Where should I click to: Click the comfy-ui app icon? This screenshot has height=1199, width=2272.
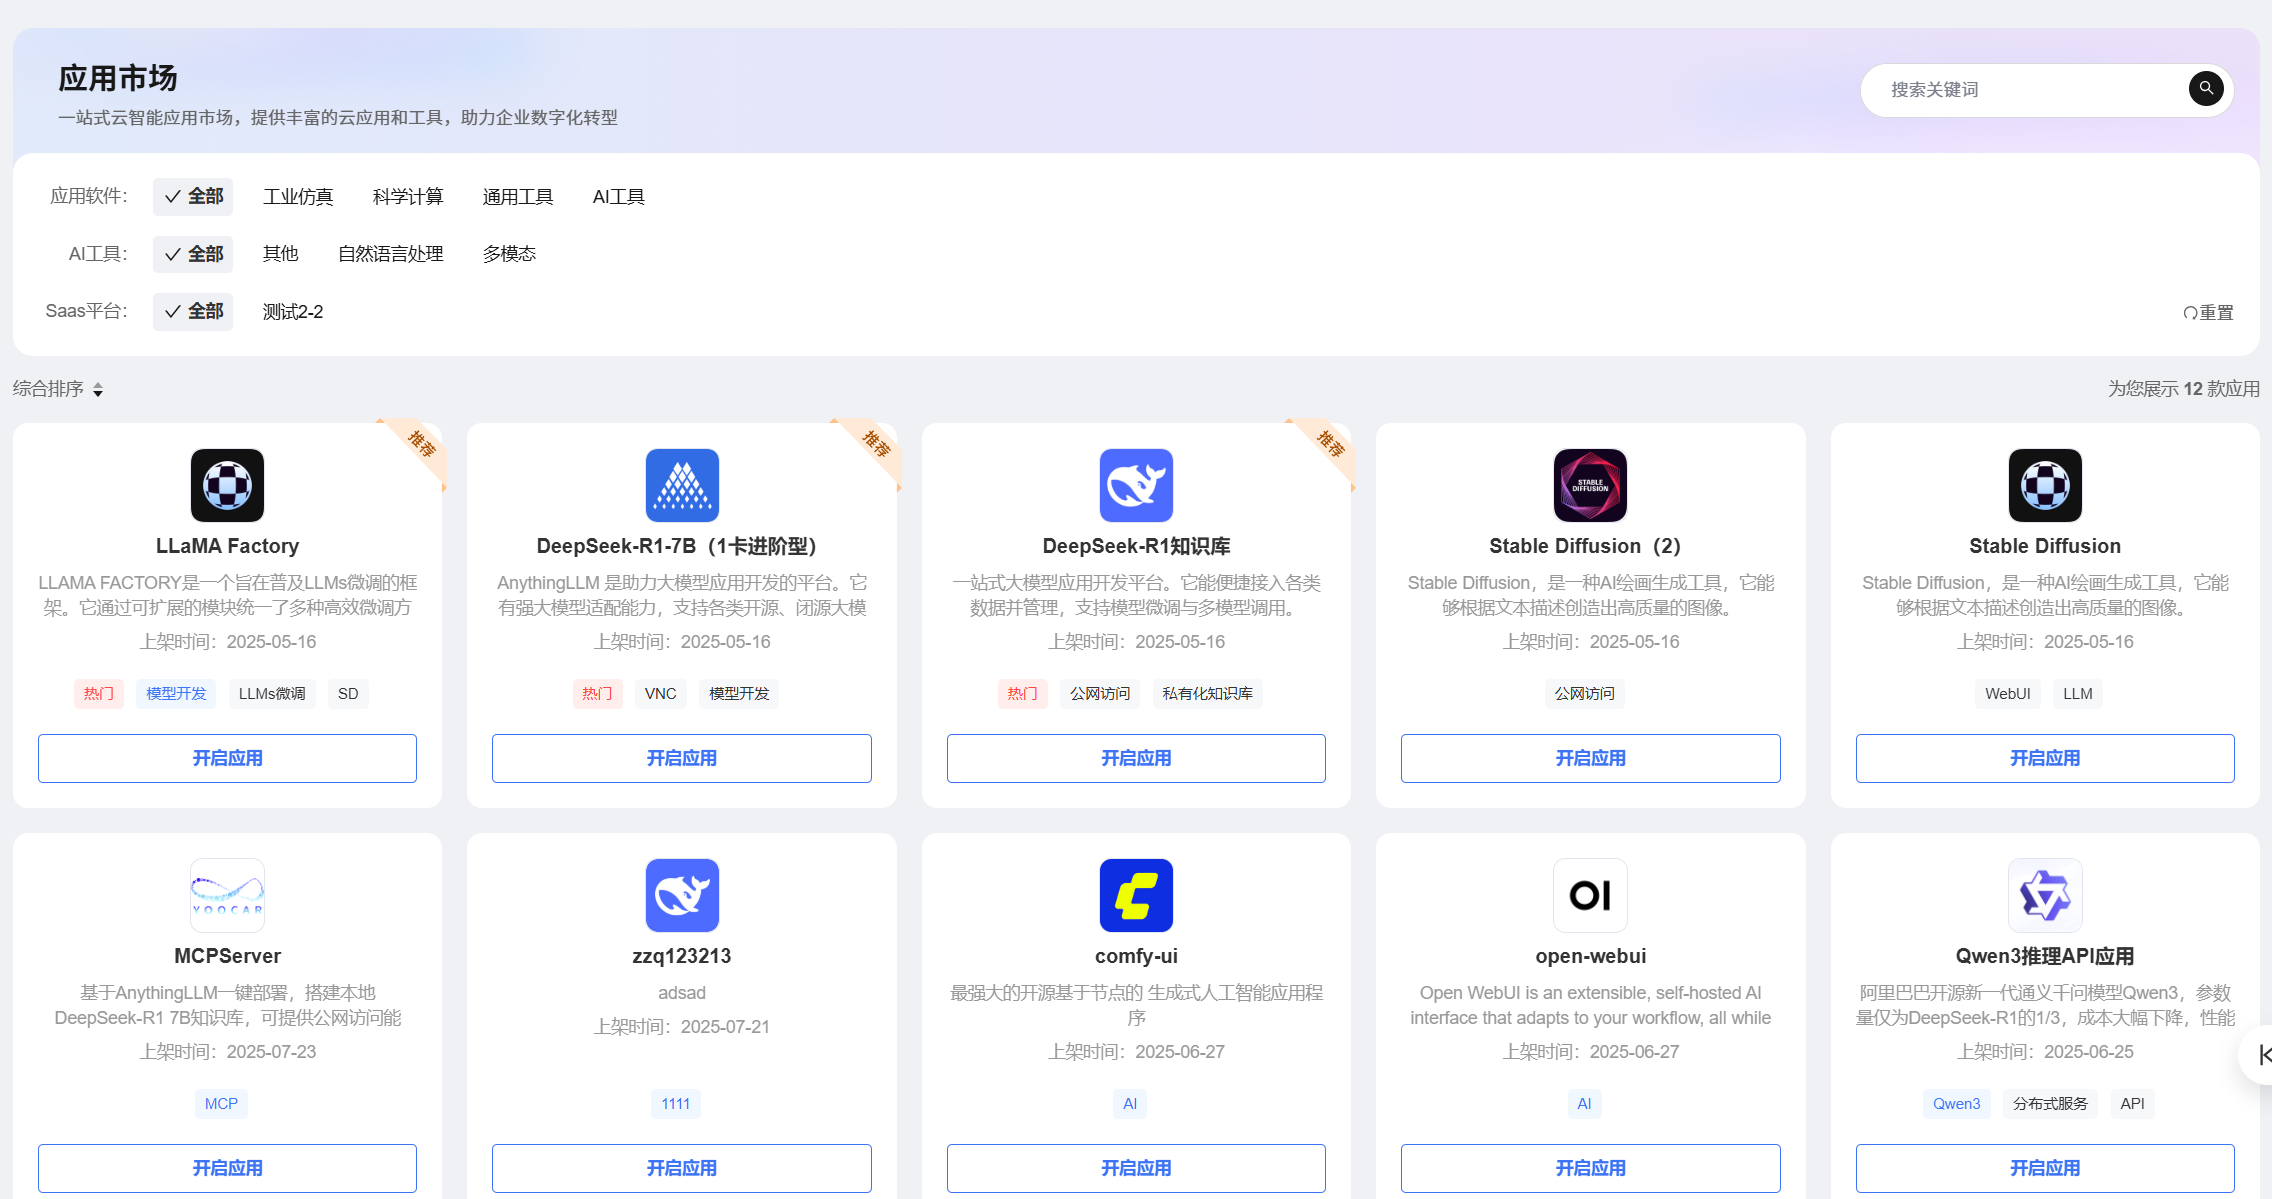click(1136, 896)
